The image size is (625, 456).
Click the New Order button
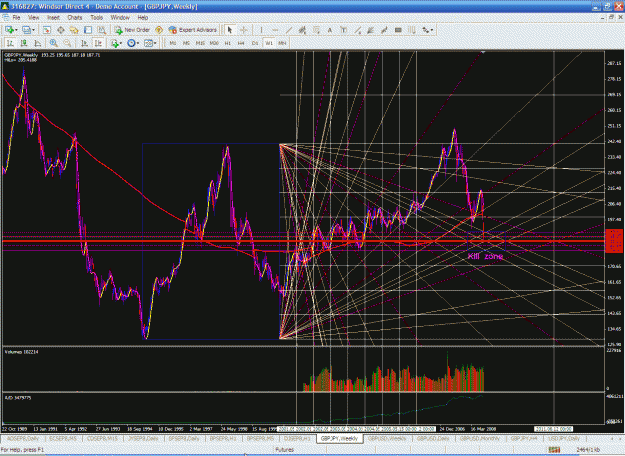[132, 30]
